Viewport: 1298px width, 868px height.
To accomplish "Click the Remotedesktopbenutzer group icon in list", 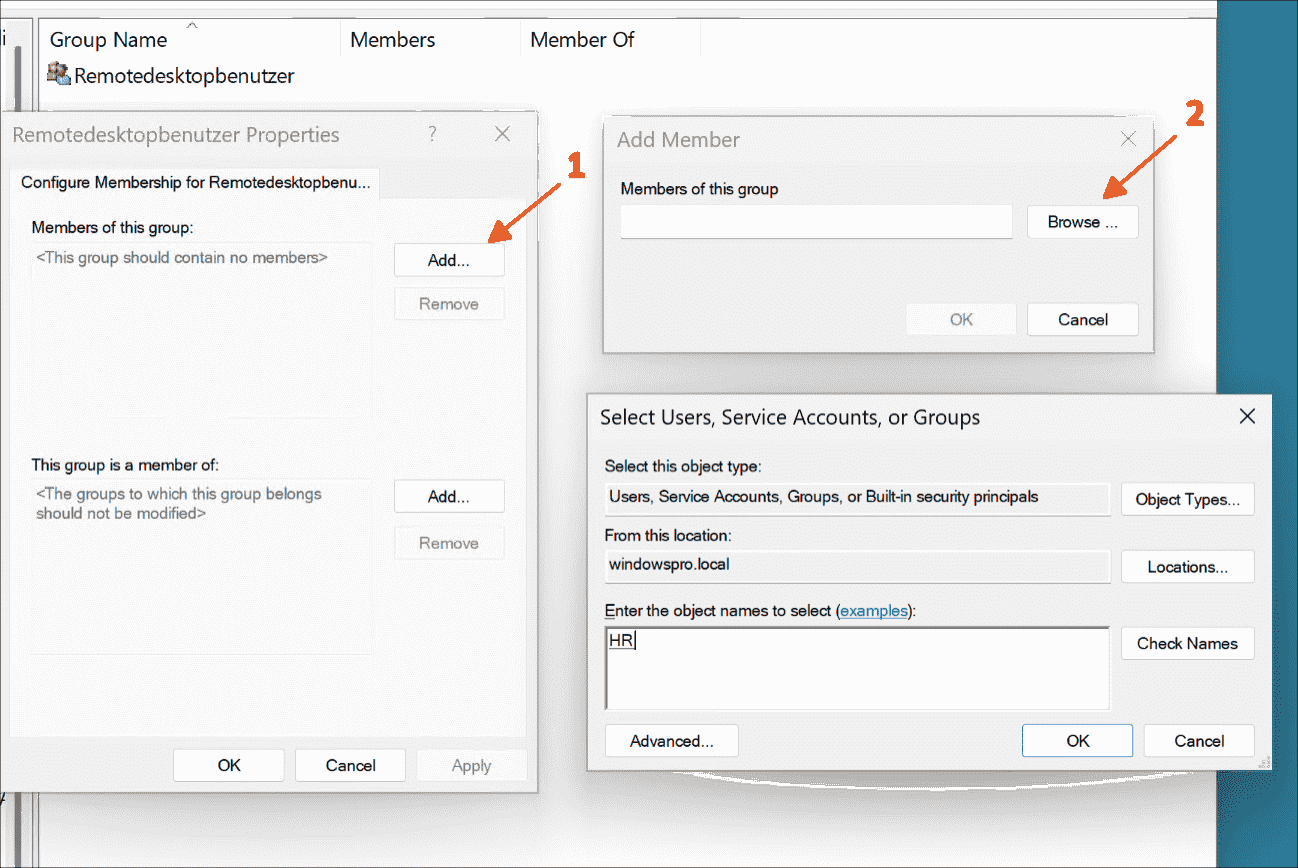I will [x=59, y=74].
